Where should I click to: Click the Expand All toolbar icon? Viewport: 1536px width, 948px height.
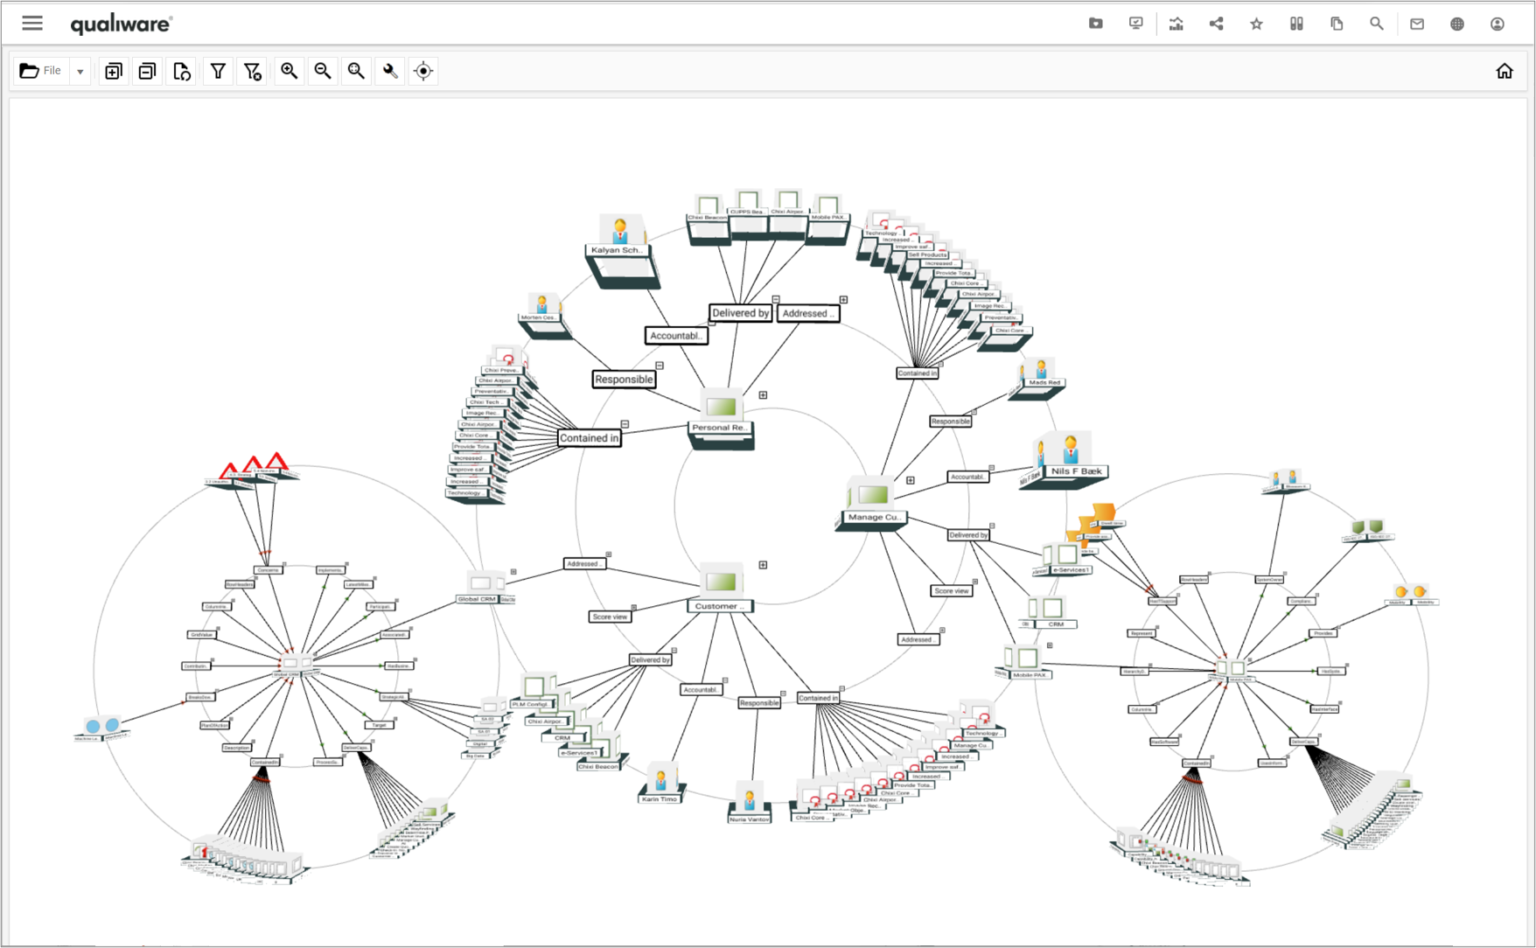(114, 71)
